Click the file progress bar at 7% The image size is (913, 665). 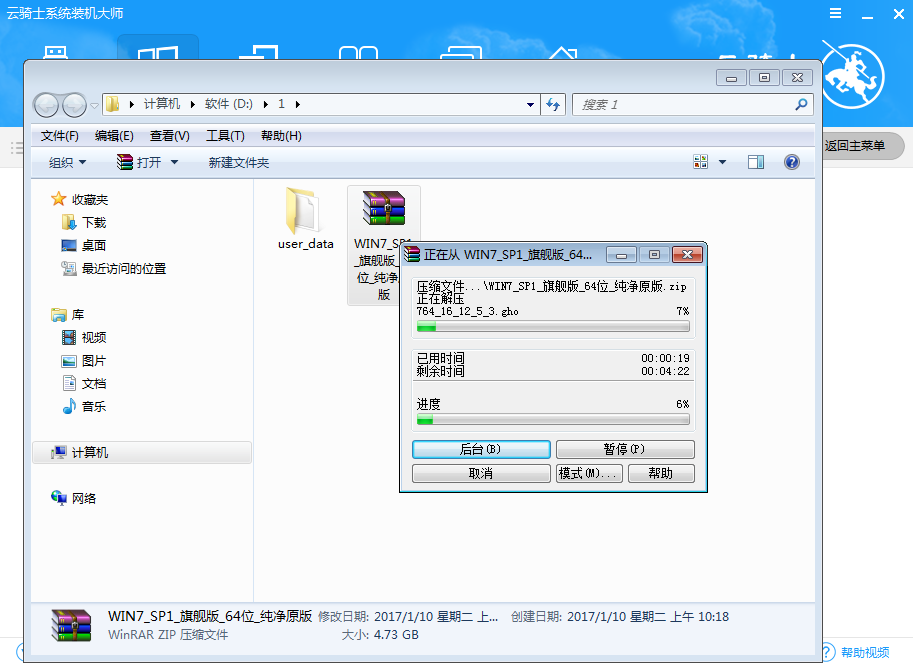click(553, 327)
